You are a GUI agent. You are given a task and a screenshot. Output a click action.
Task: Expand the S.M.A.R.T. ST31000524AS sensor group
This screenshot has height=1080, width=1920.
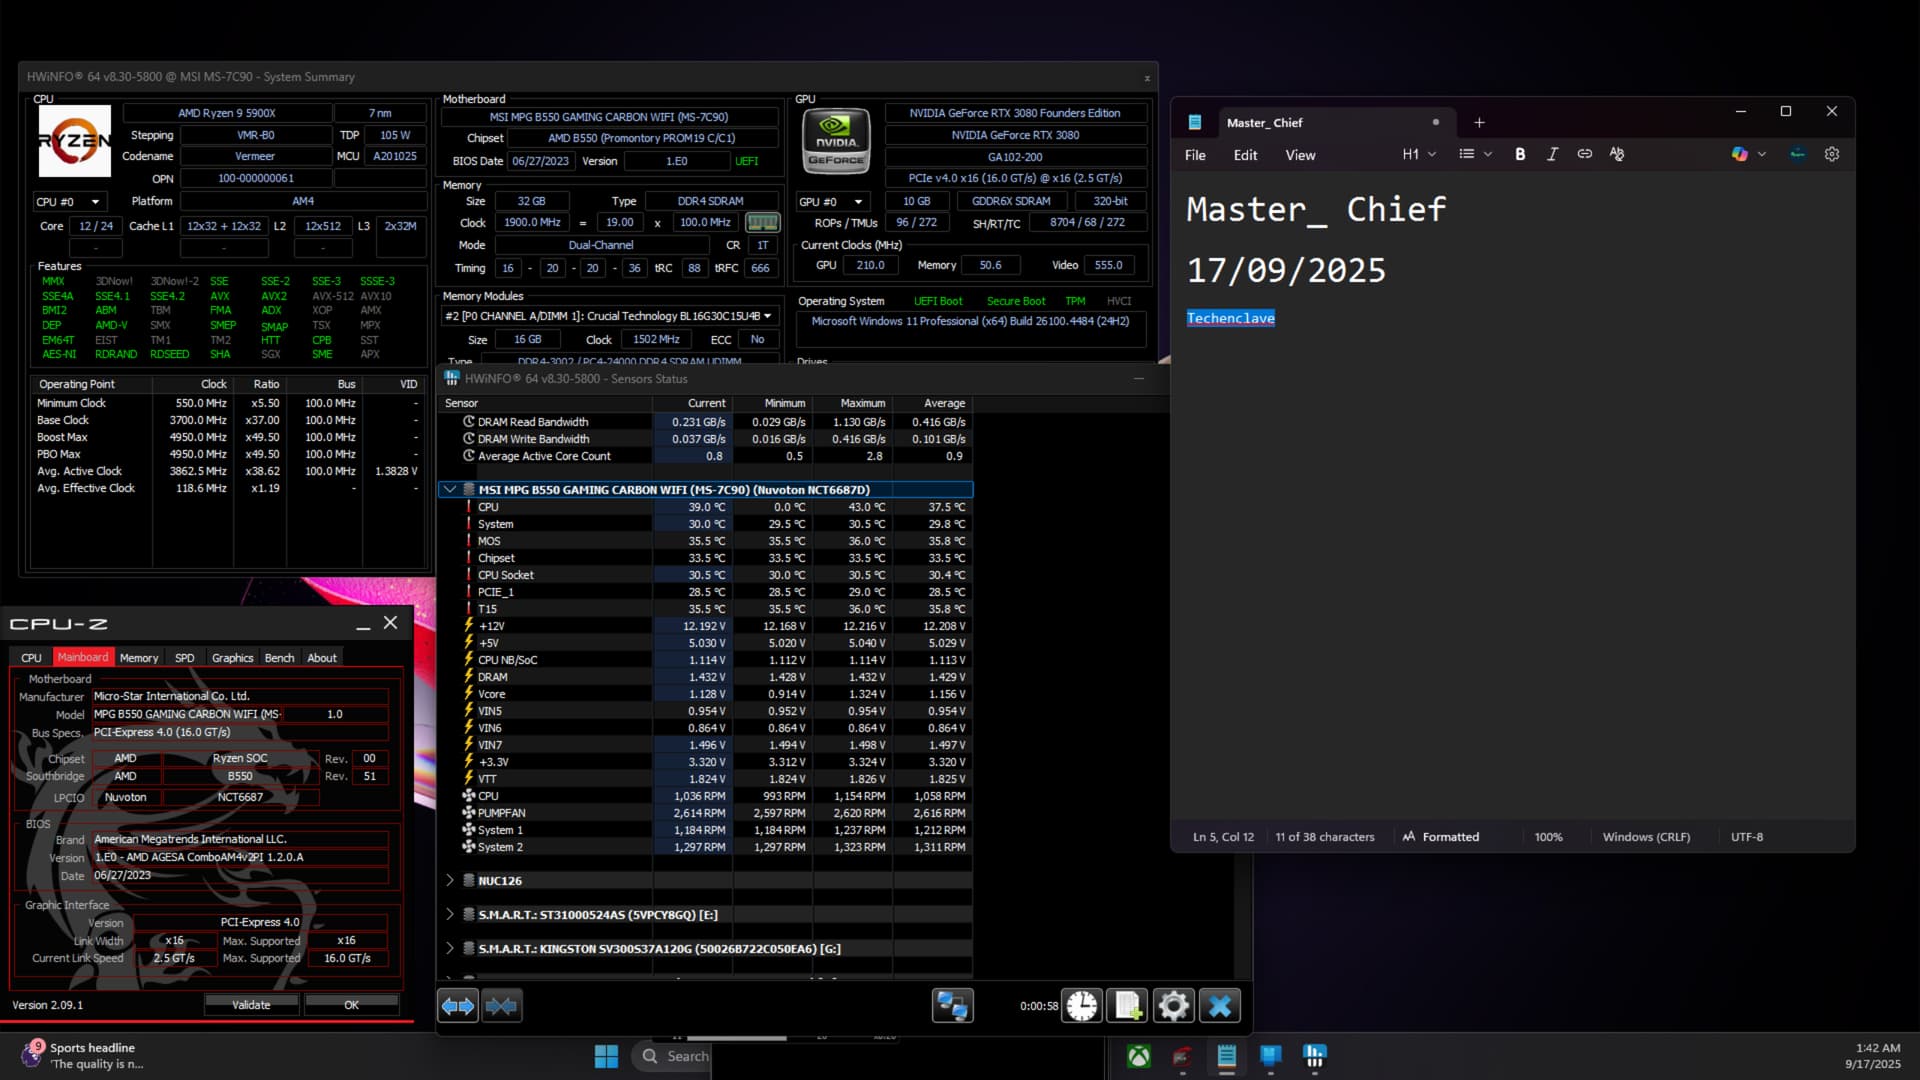click(x=449, y=915)
